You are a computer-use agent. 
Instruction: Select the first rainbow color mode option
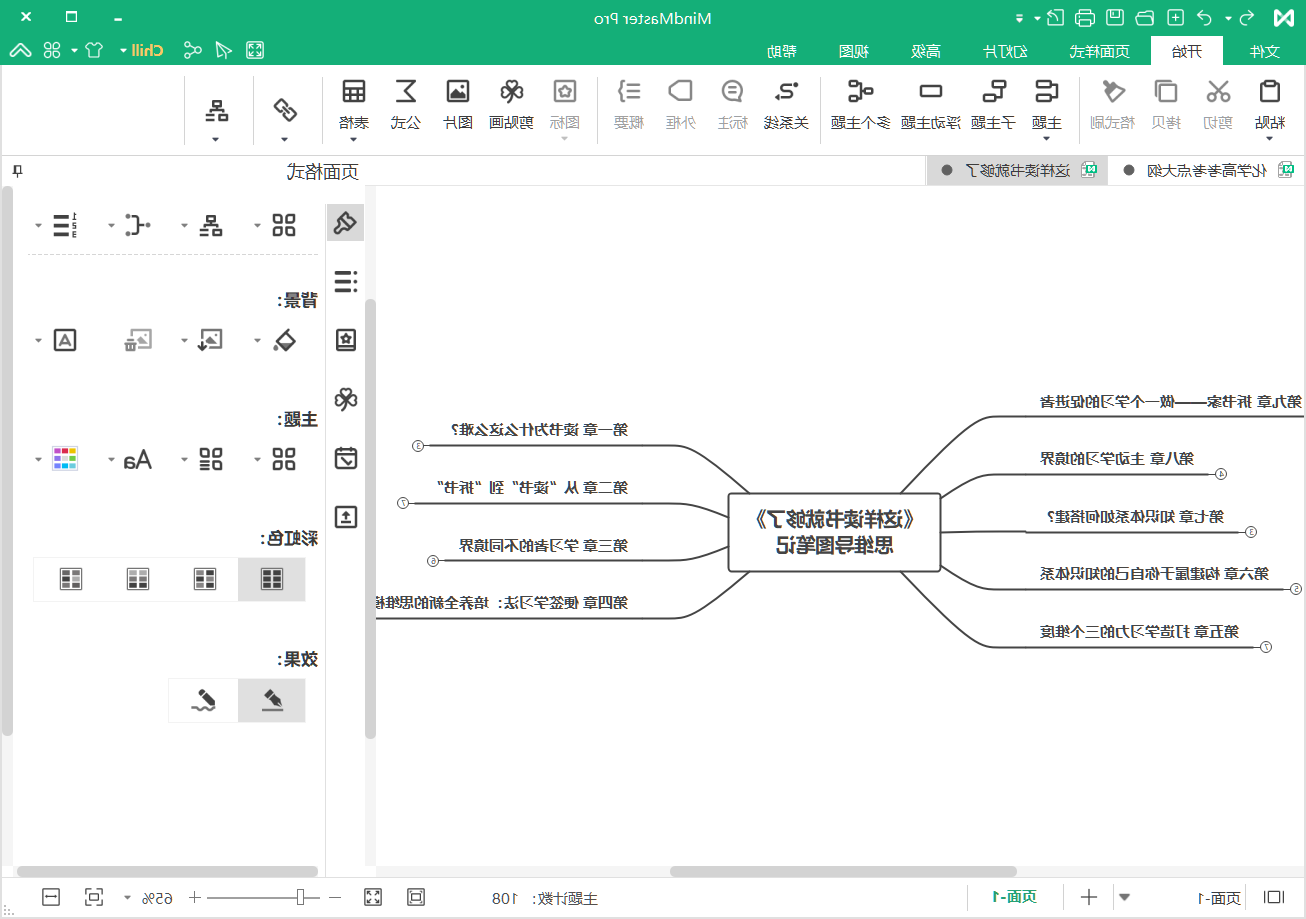pyautogui.click(x=271, y=579)
